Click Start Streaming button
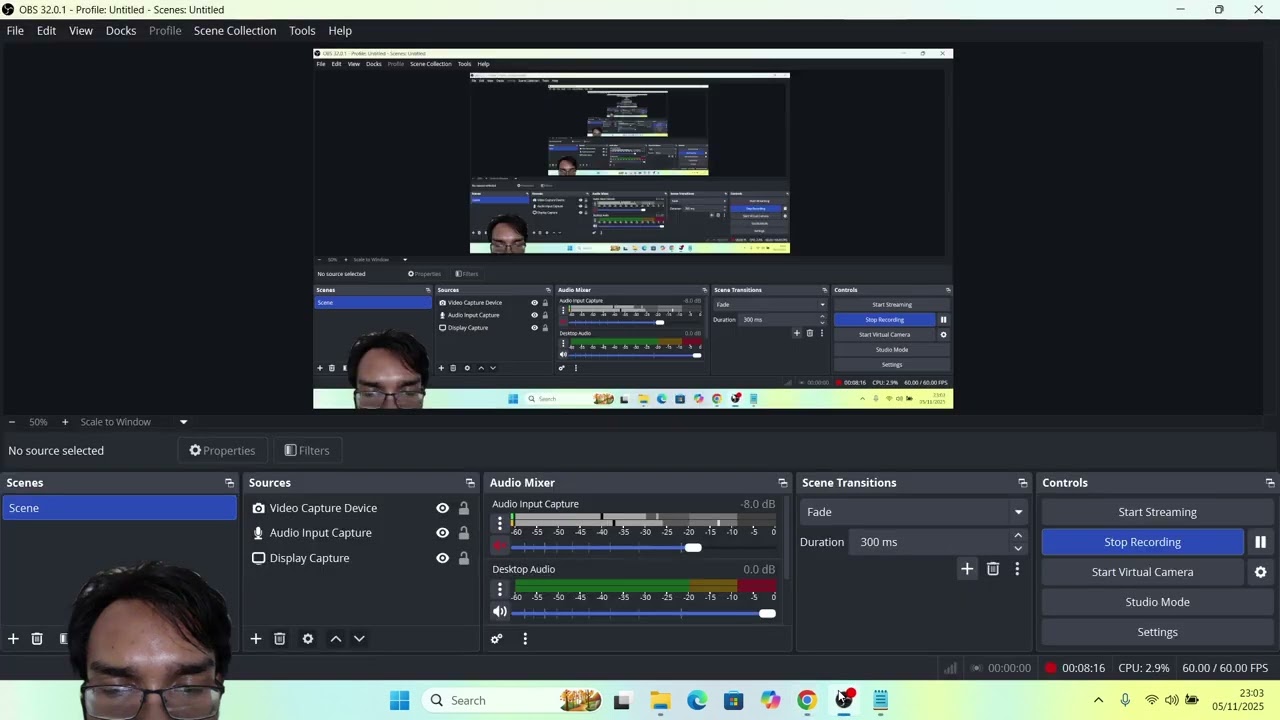Image resolution: width=1280 pixels, height=720 pixels. (x=1157, y=512)
